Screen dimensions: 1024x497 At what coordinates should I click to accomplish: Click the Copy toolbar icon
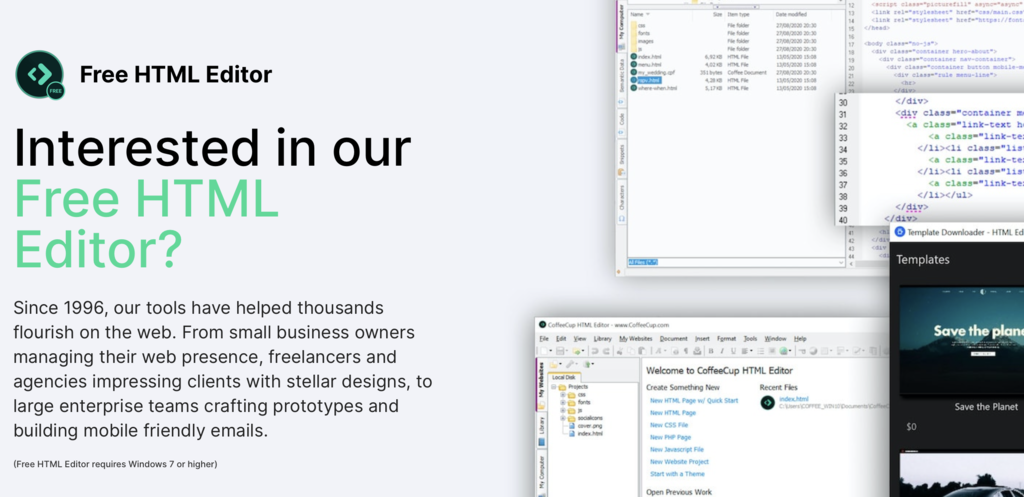click(631, 351)
